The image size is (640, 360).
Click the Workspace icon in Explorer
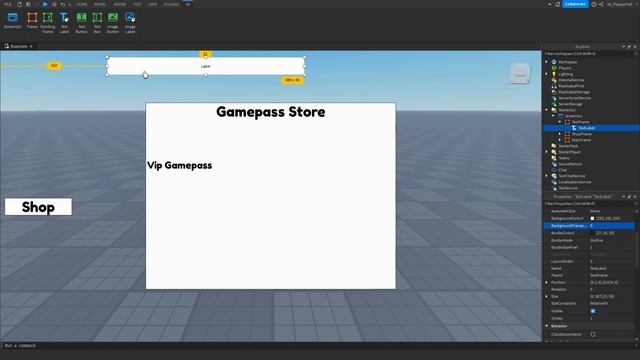coord(554,62)
